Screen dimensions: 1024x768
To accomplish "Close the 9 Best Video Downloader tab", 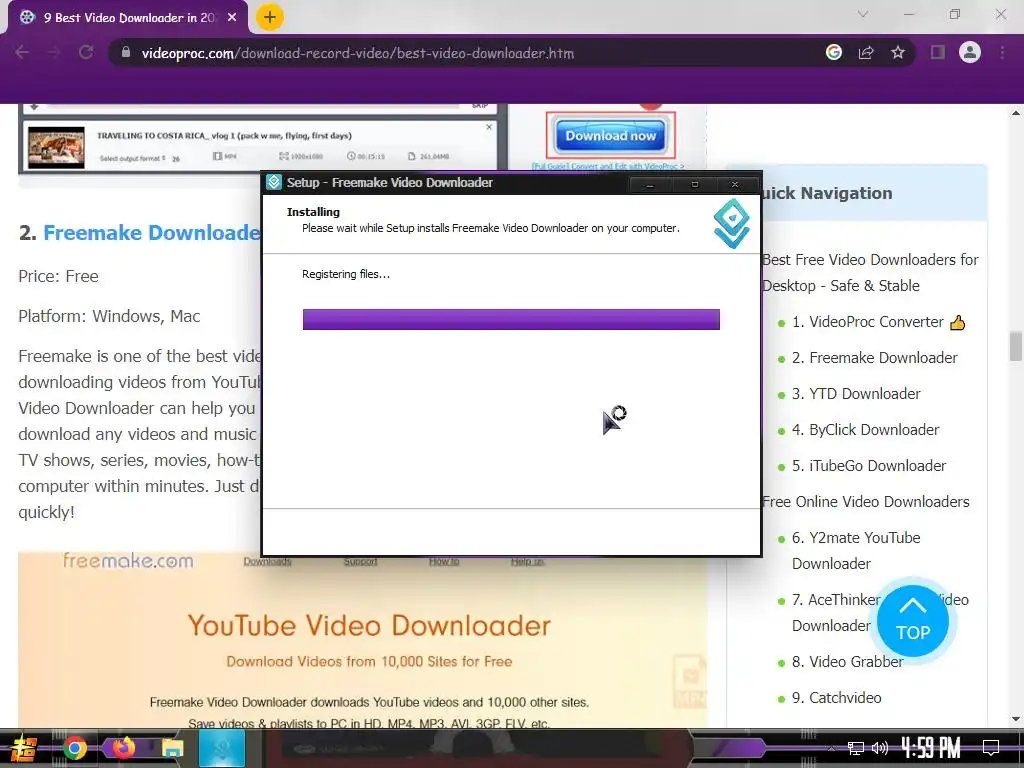I will (x=232, y=18).
